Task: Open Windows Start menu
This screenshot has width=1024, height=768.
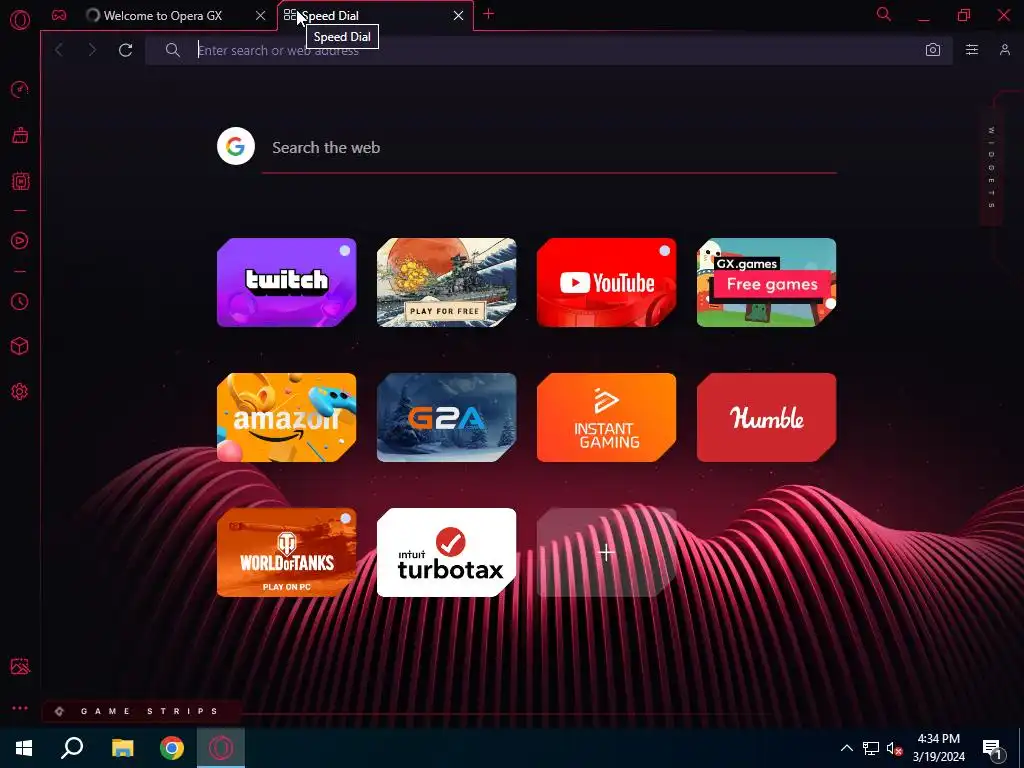Action: (24, 748)
